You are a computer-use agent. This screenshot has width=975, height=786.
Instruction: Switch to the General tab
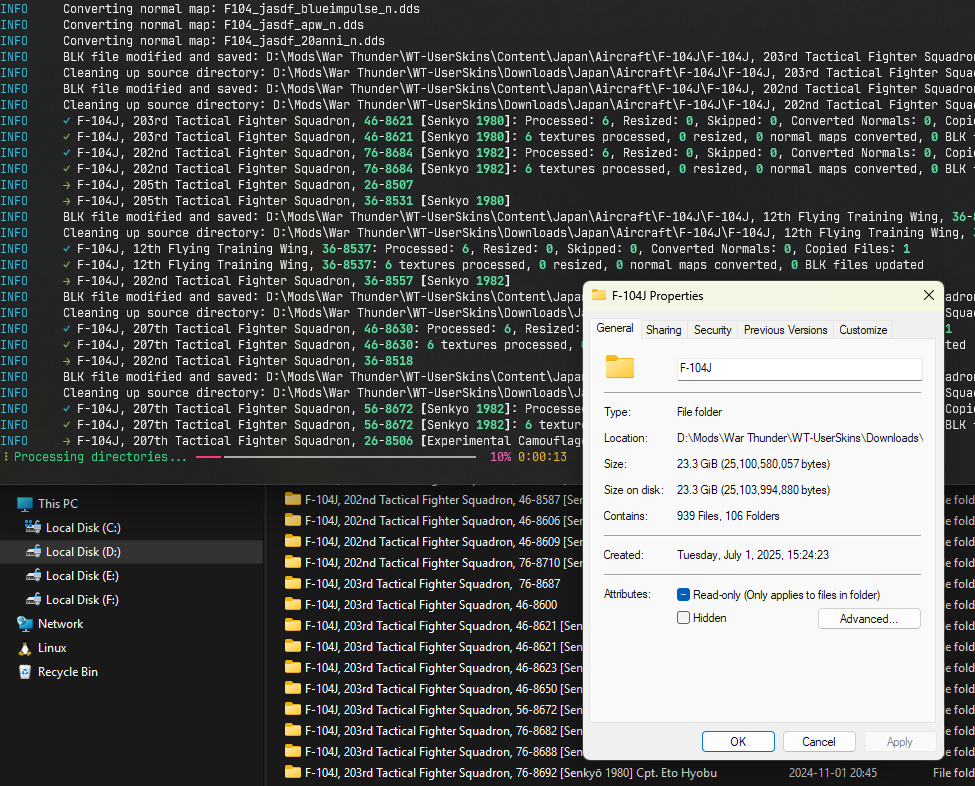(x=615, y=328)
